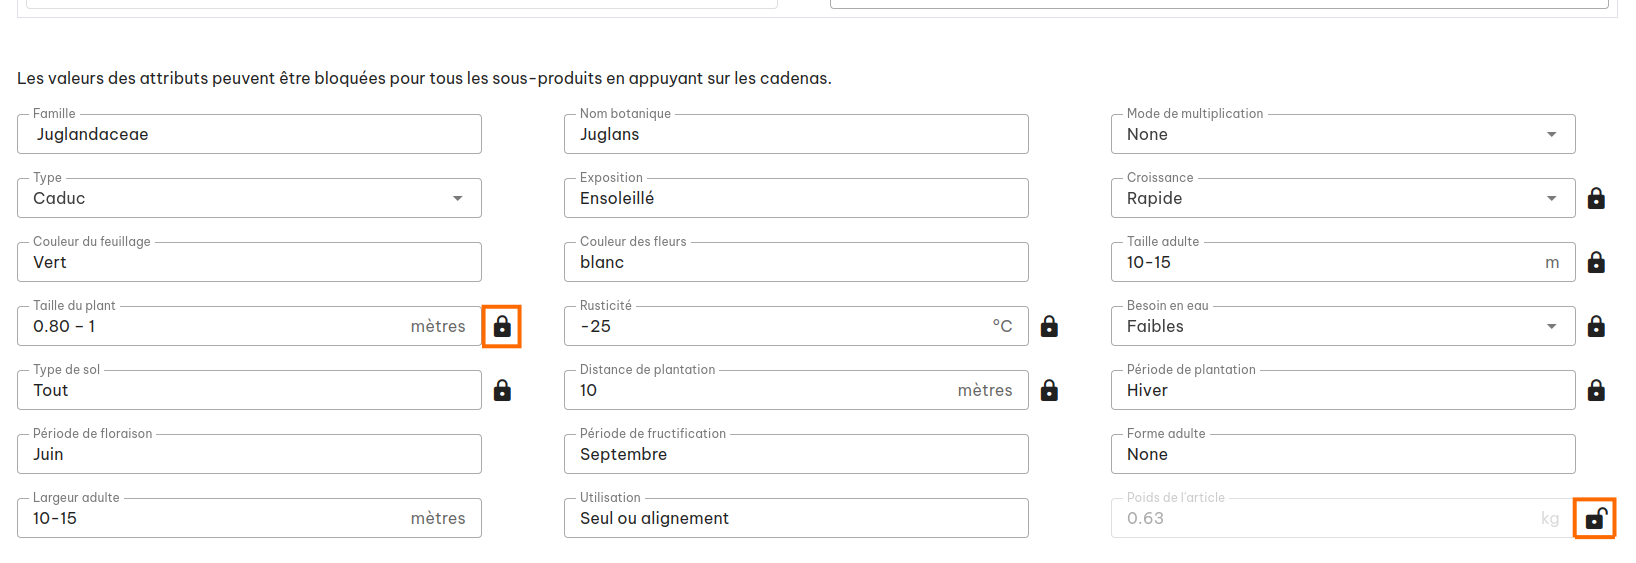
Task: Select the Exposition field with Ensoleillé
Action: pyautogui.click(x=796, y=198)
